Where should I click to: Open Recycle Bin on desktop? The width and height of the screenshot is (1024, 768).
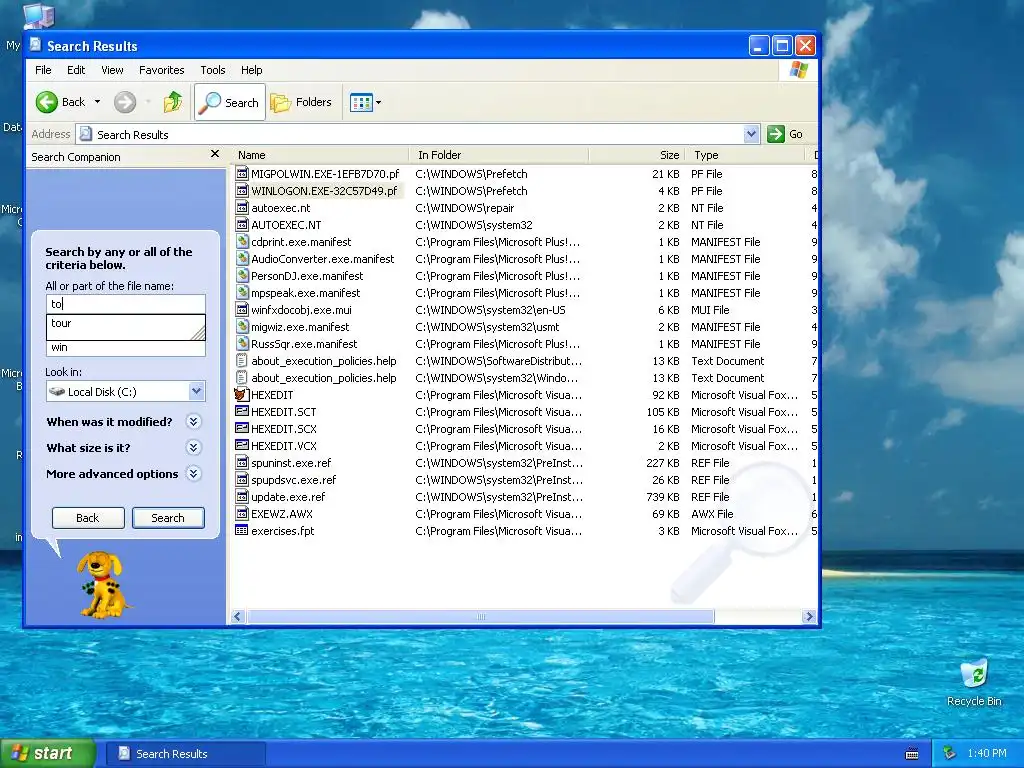coord(974,683)
